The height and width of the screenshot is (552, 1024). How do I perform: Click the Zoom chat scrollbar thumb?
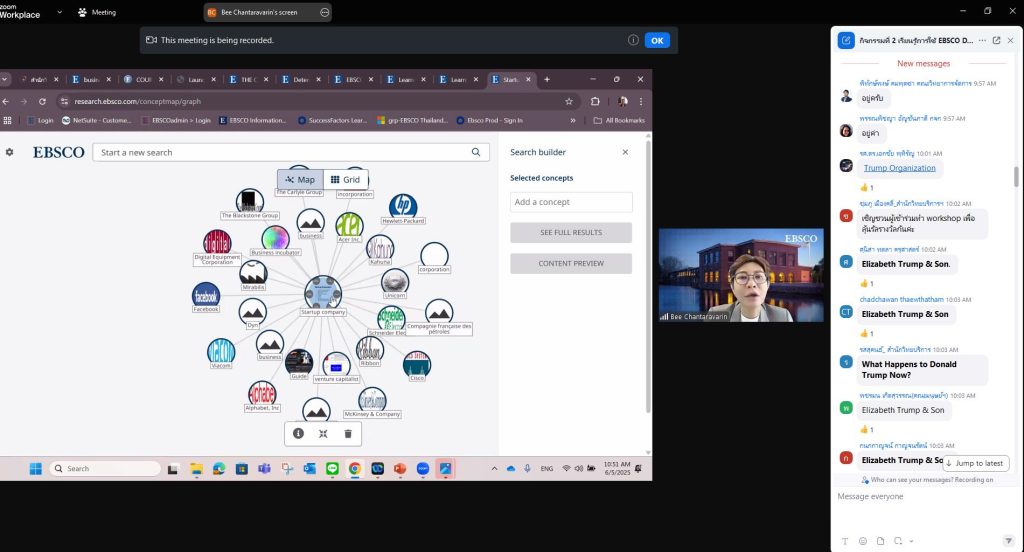pyautogui.click(x=1016, y=176)
